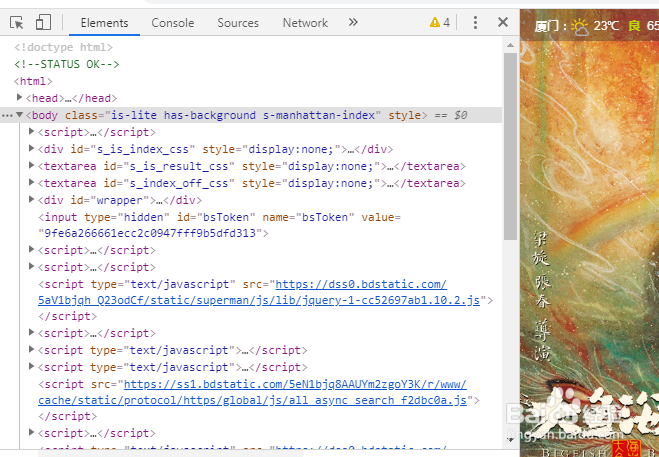This screenshot has height=457, width=659.
Task: Expand the s_index_off_css textarea node
Action: (x=31, y=182)
